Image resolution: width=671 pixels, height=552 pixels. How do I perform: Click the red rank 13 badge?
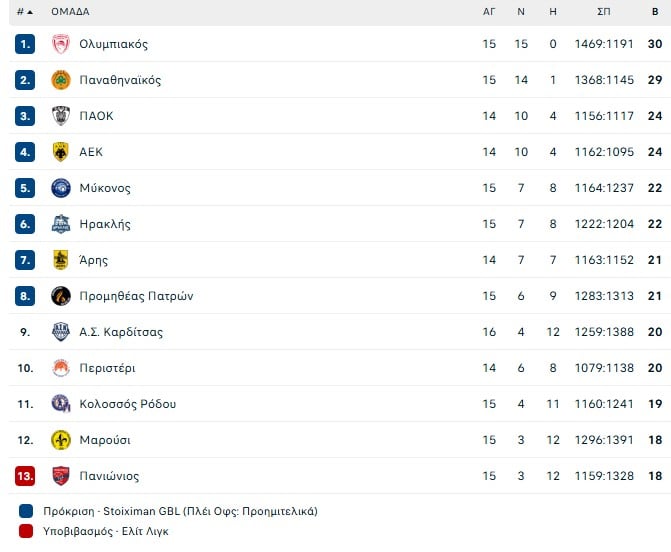click(26, 476)
